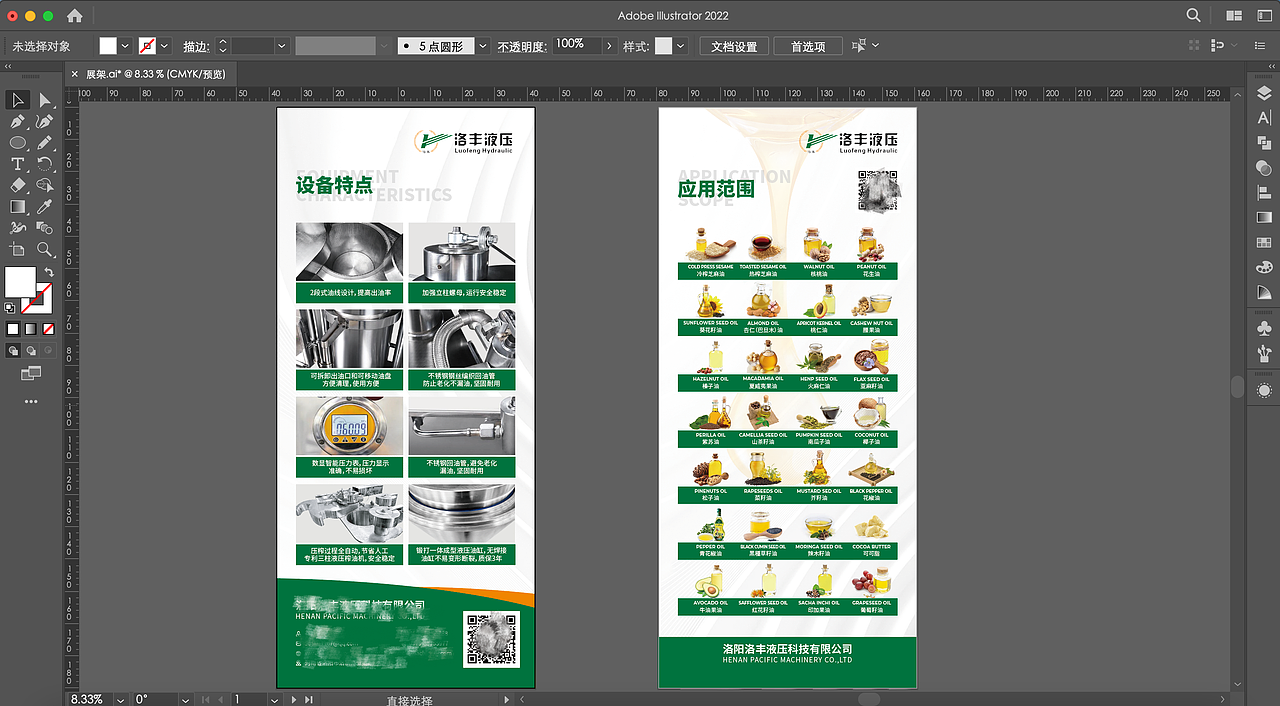Image resolution: width=1280 pixels, height=706 pixels.
Task: Open the Edit Toolbar three-dots button
Action: coord(31,401)
